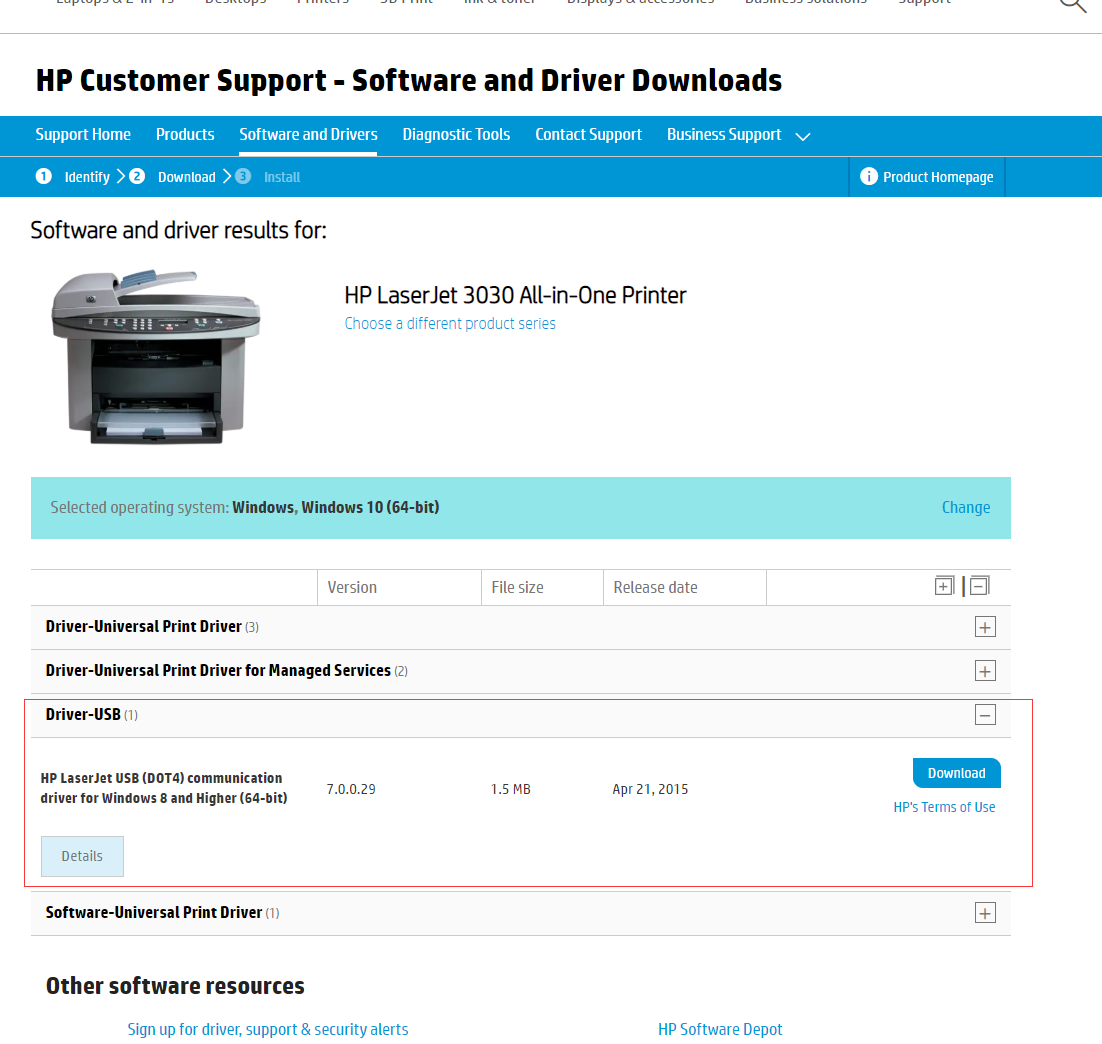Screen dimensions: 1102x1044
Task: Expand all sections using the plus icon
Action: pos(943,586)
